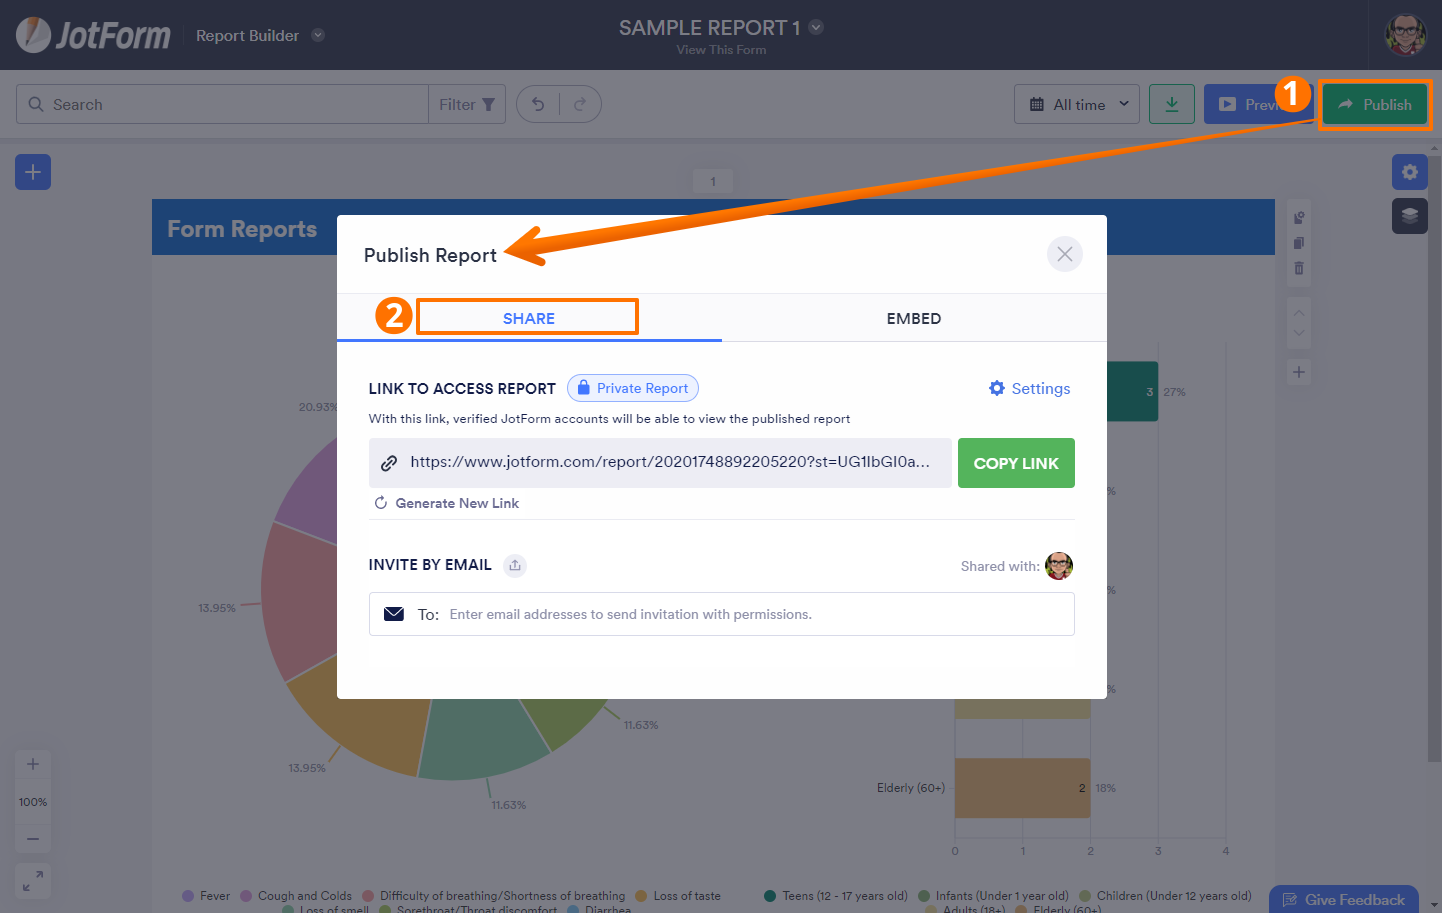Viewport: 1442px width, 913px height.
Task: Click the Publish button
Action: tap(1375, 104)
